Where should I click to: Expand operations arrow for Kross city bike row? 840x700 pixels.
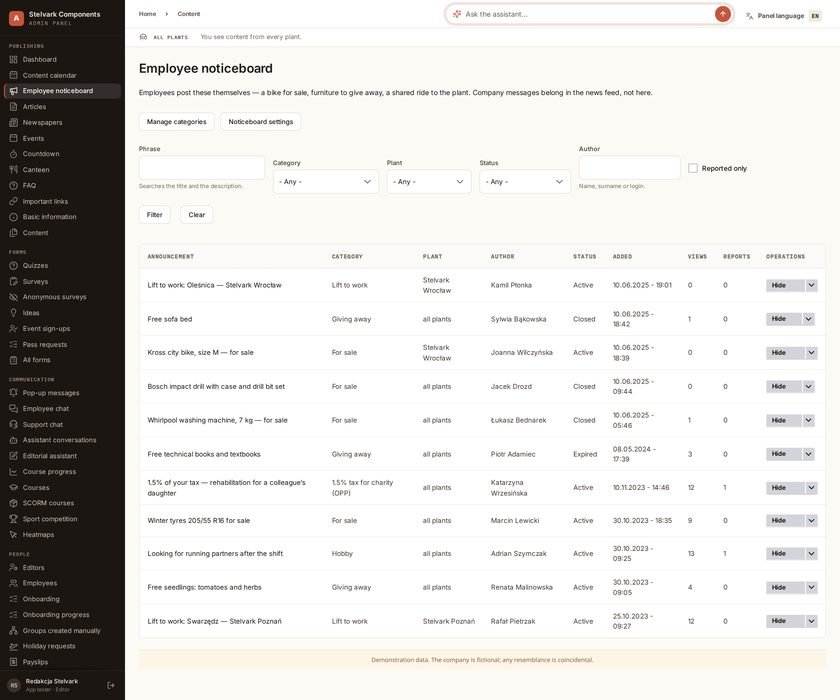(812, 353)
